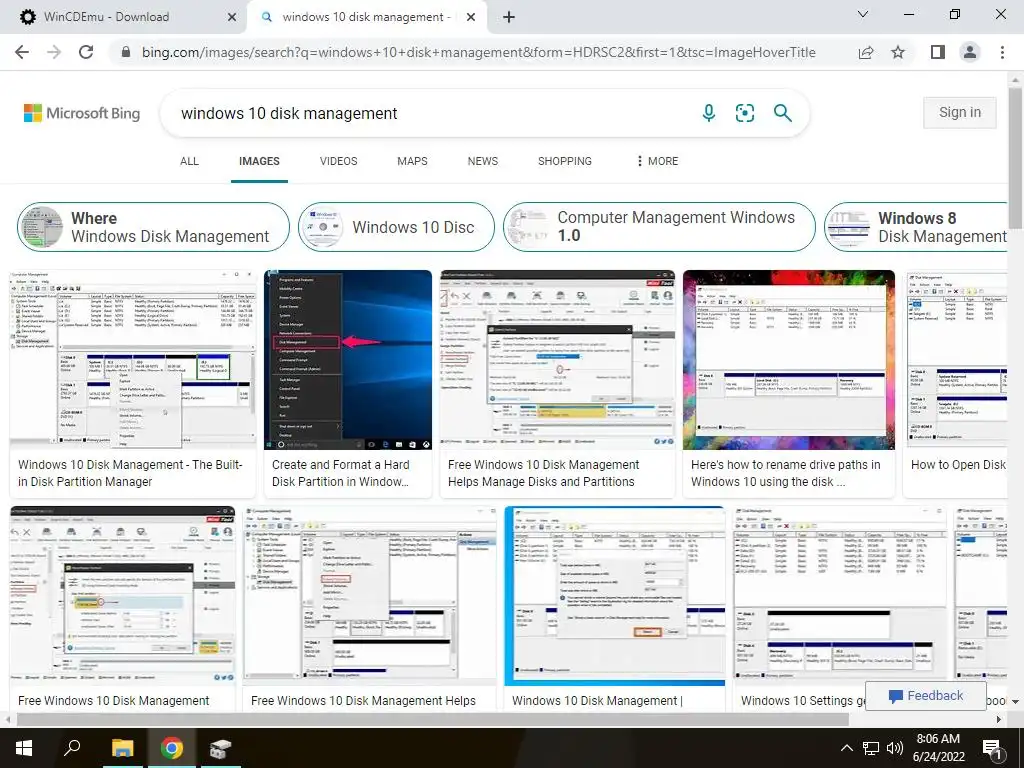Open the browser side panel
This screenshot has width=1024, height=768.
pyautogui.click(x=938, y=52)
